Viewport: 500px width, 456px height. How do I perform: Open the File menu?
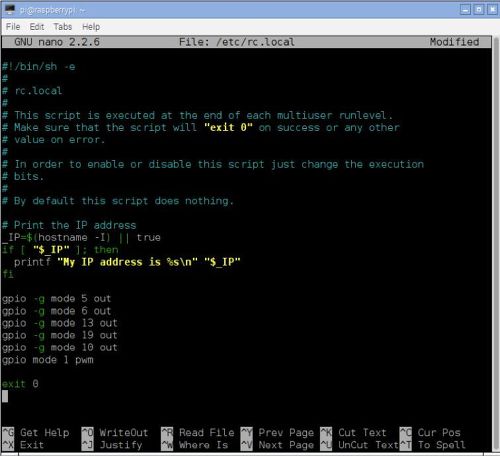[13, 27]
